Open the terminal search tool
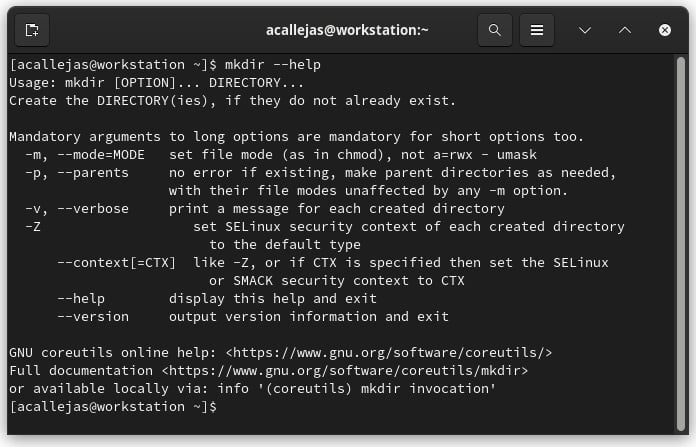Image resolution: width=696 pixels, height=447 pixels. pos(494,30)
